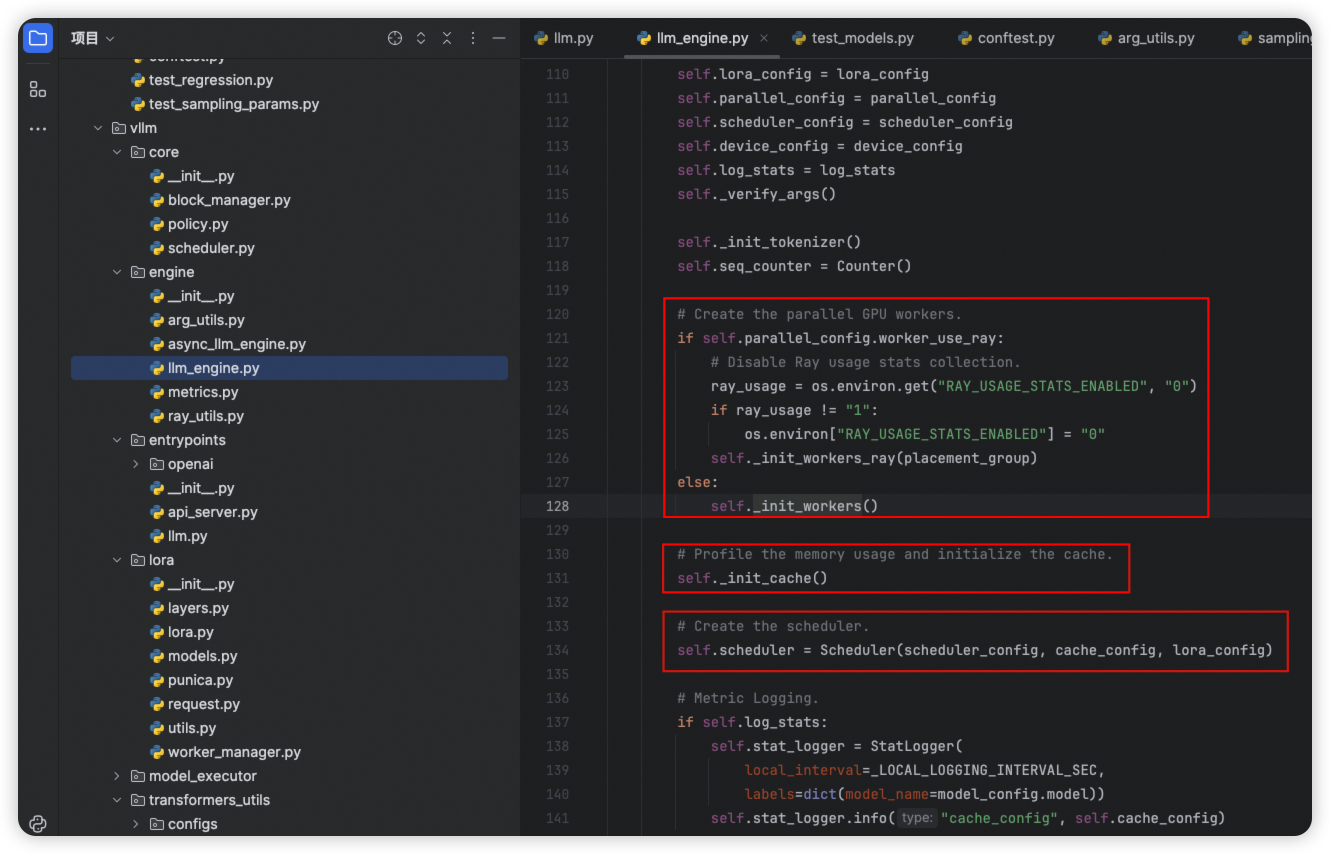Image resolution: width=1330 pixels, height=854 pixels.
Task: Click the Expand/Collapse All arrows icon
Action: click(421, 38)
